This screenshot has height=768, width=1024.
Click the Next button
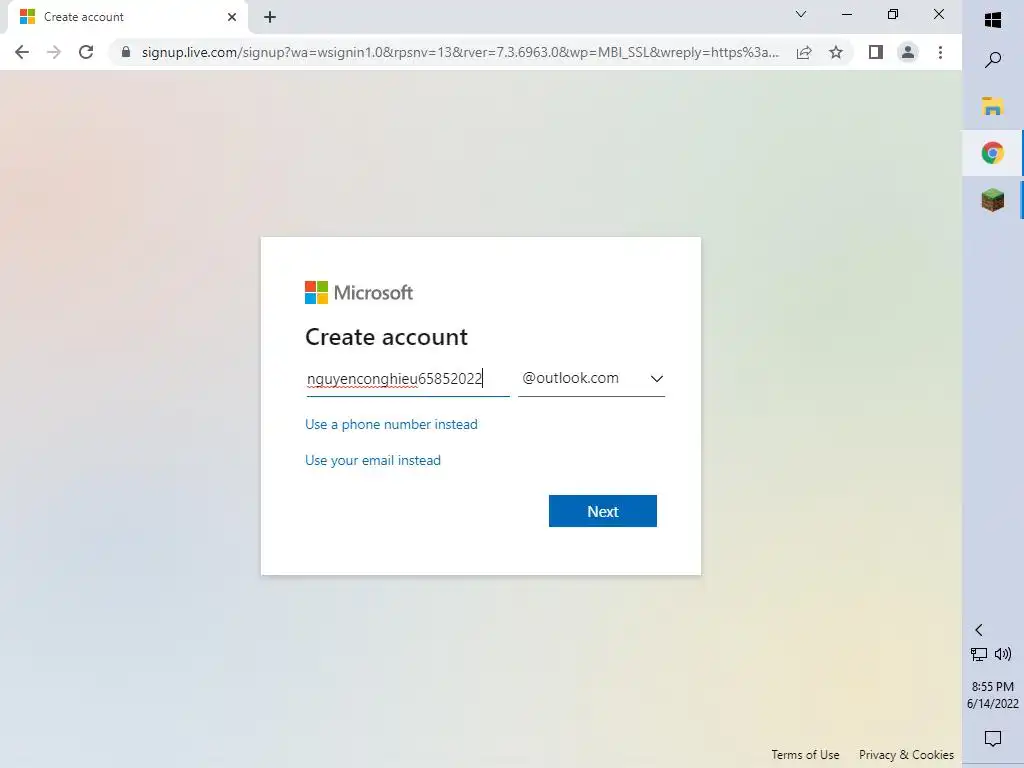click(x=603, y=511)
